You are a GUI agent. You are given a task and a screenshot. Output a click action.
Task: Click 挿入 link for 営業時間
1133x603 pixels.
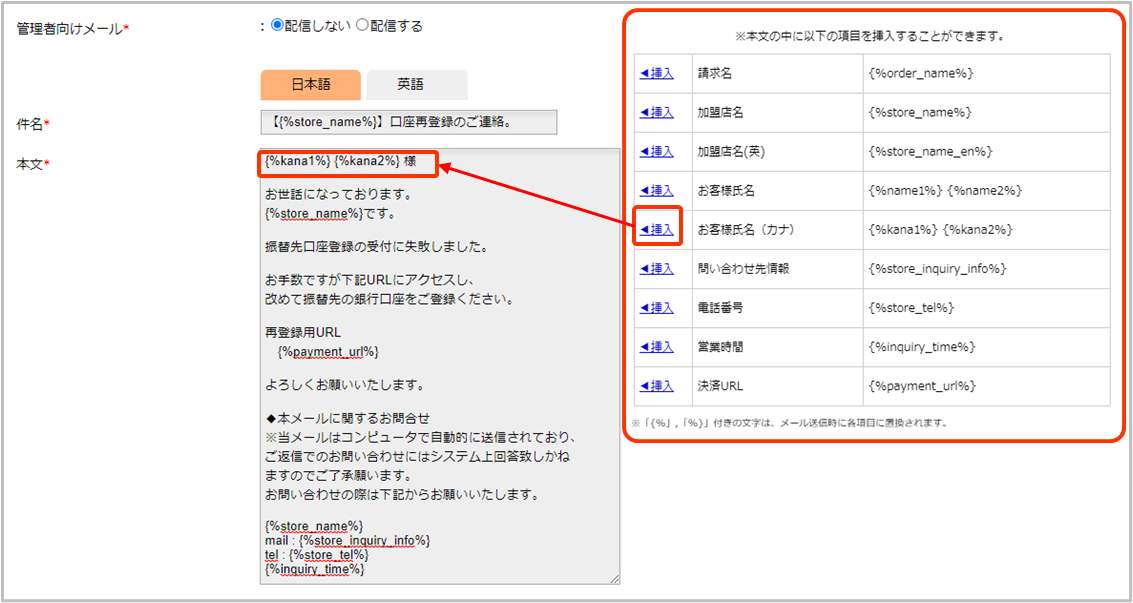click(656, 347)
